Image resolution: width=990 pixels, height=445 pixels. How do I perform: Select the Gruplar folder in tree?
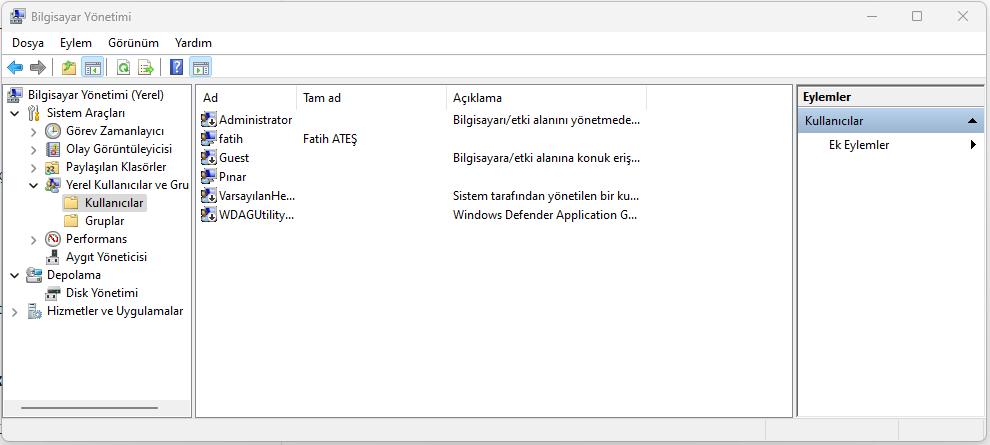tap(104, 221)
